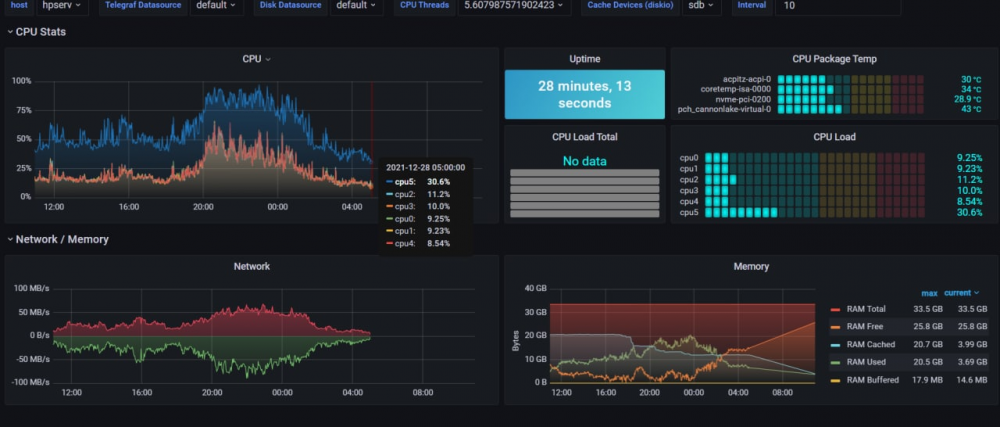Toggle RAM Buffered series in legend
The image size is (1000, 427).
pyautogui.click(x=872, y=380)
